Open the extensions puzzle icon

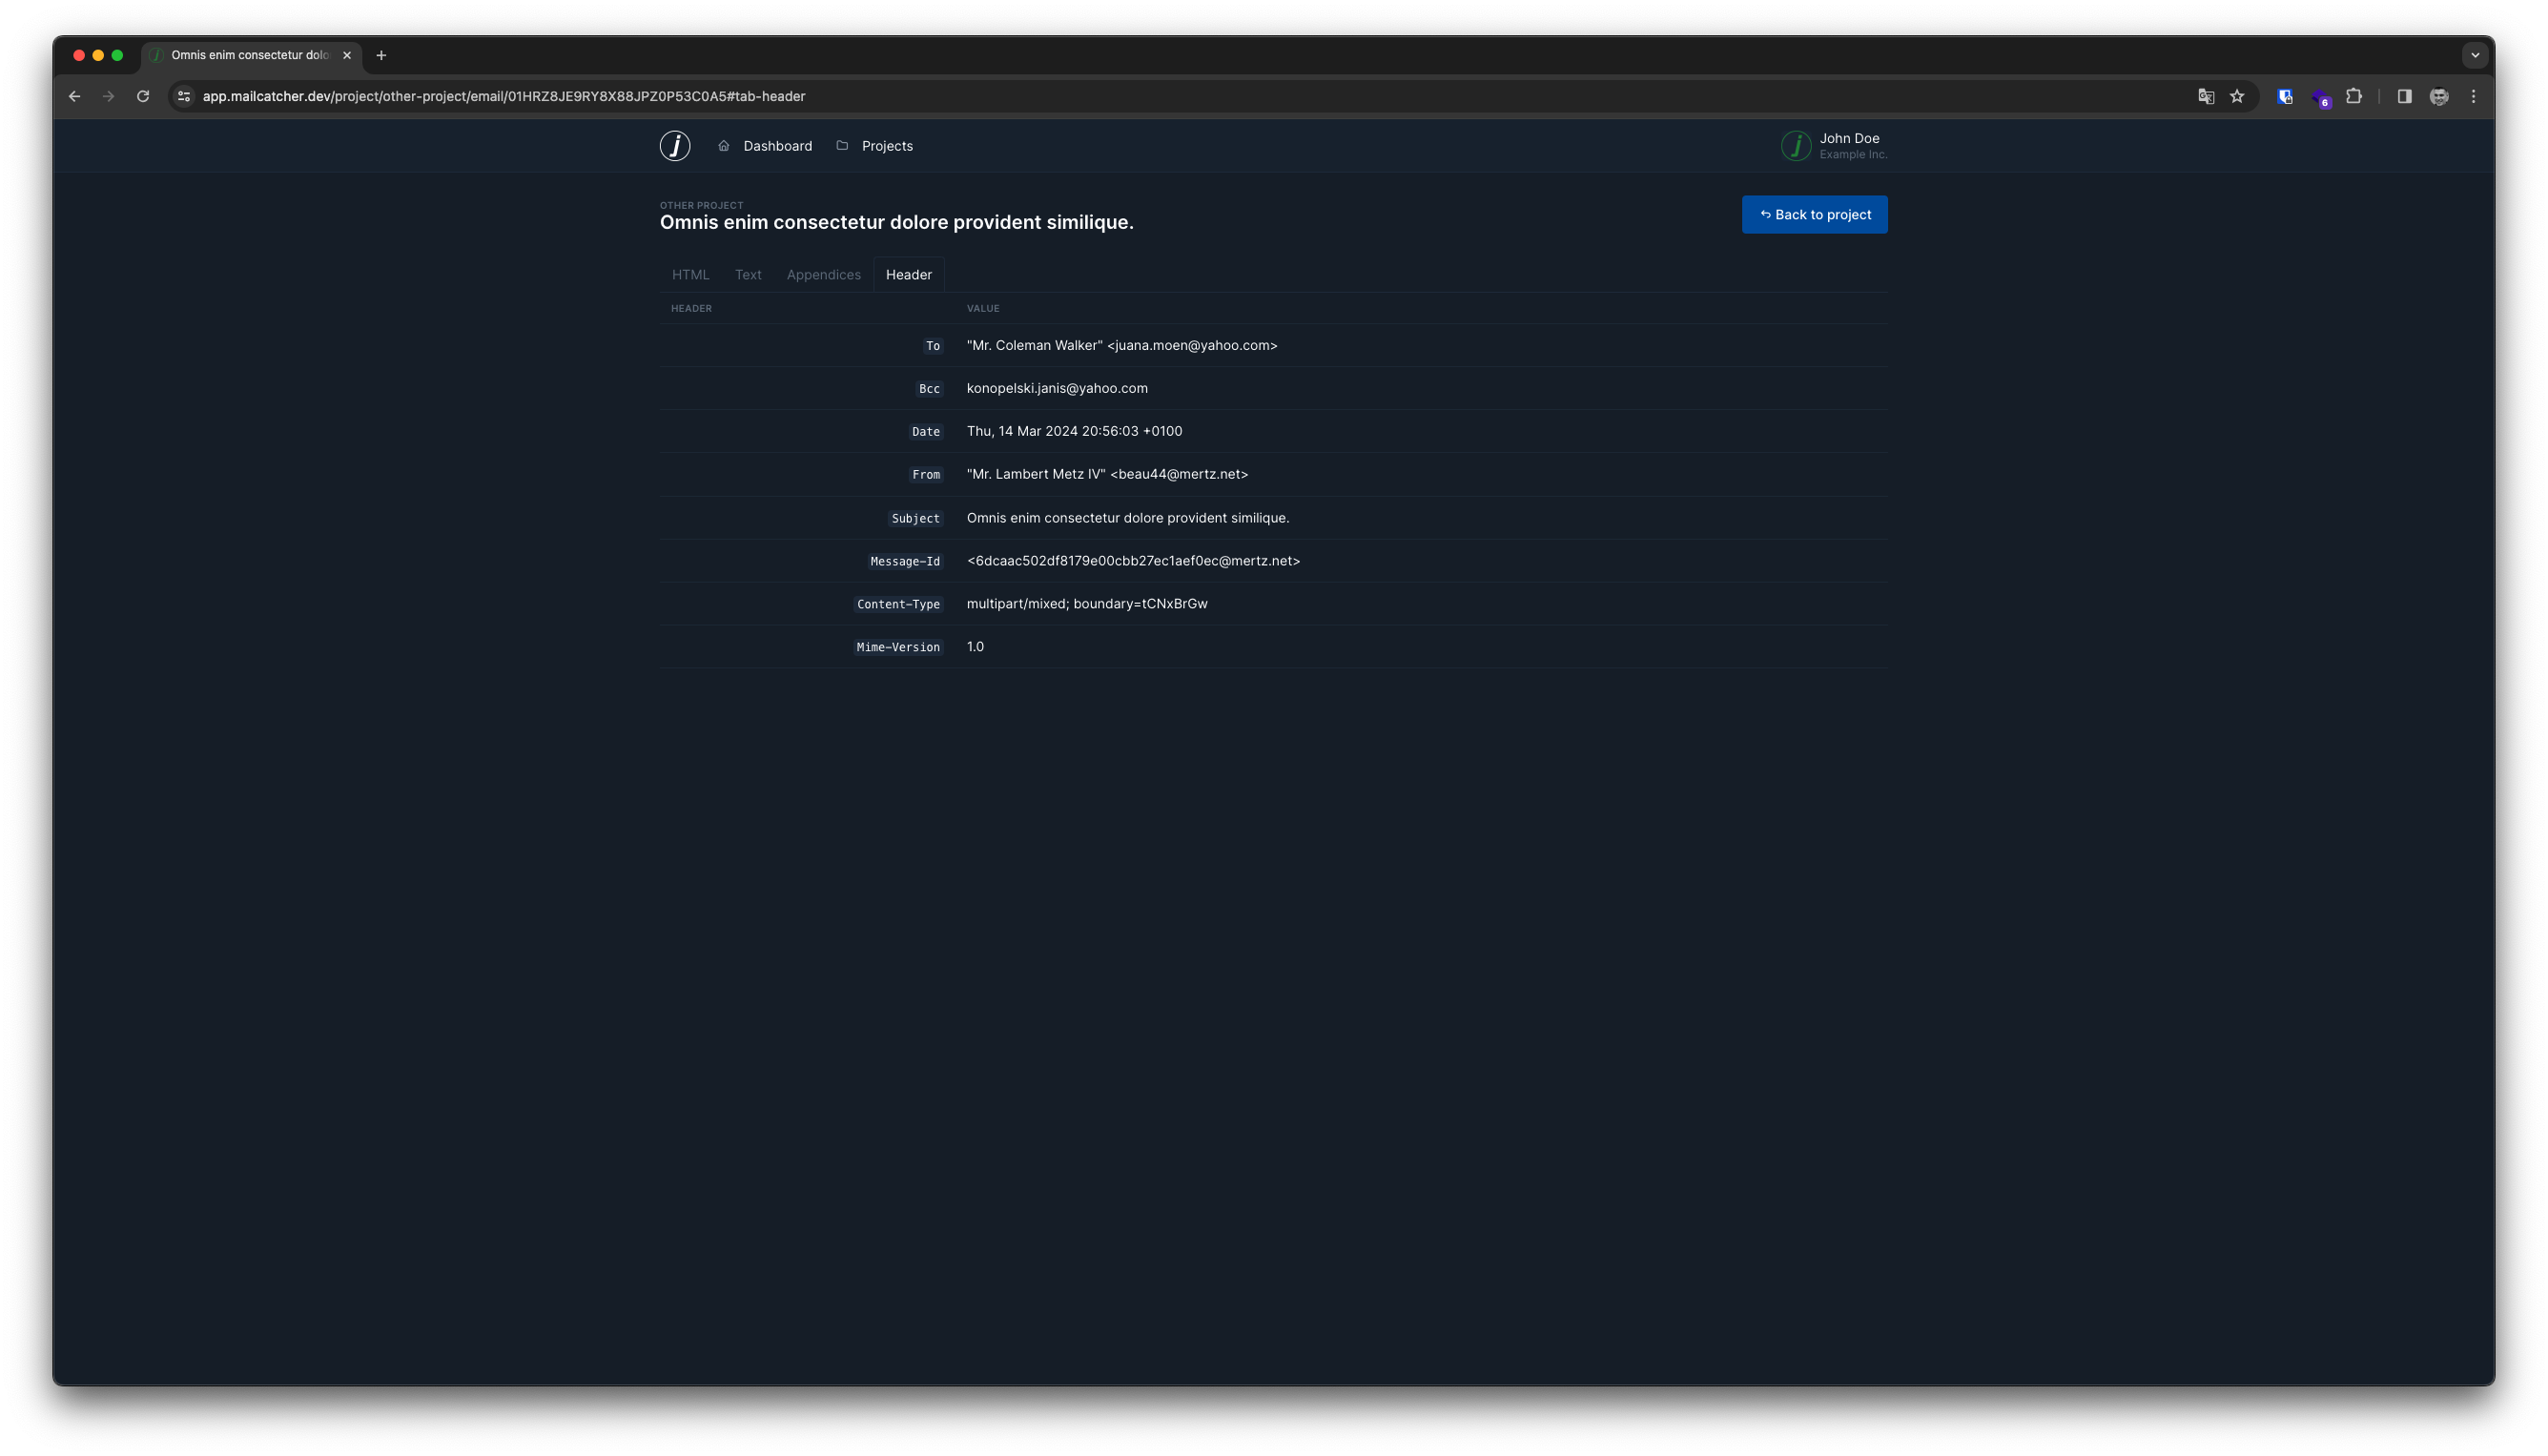[2354, 96]
